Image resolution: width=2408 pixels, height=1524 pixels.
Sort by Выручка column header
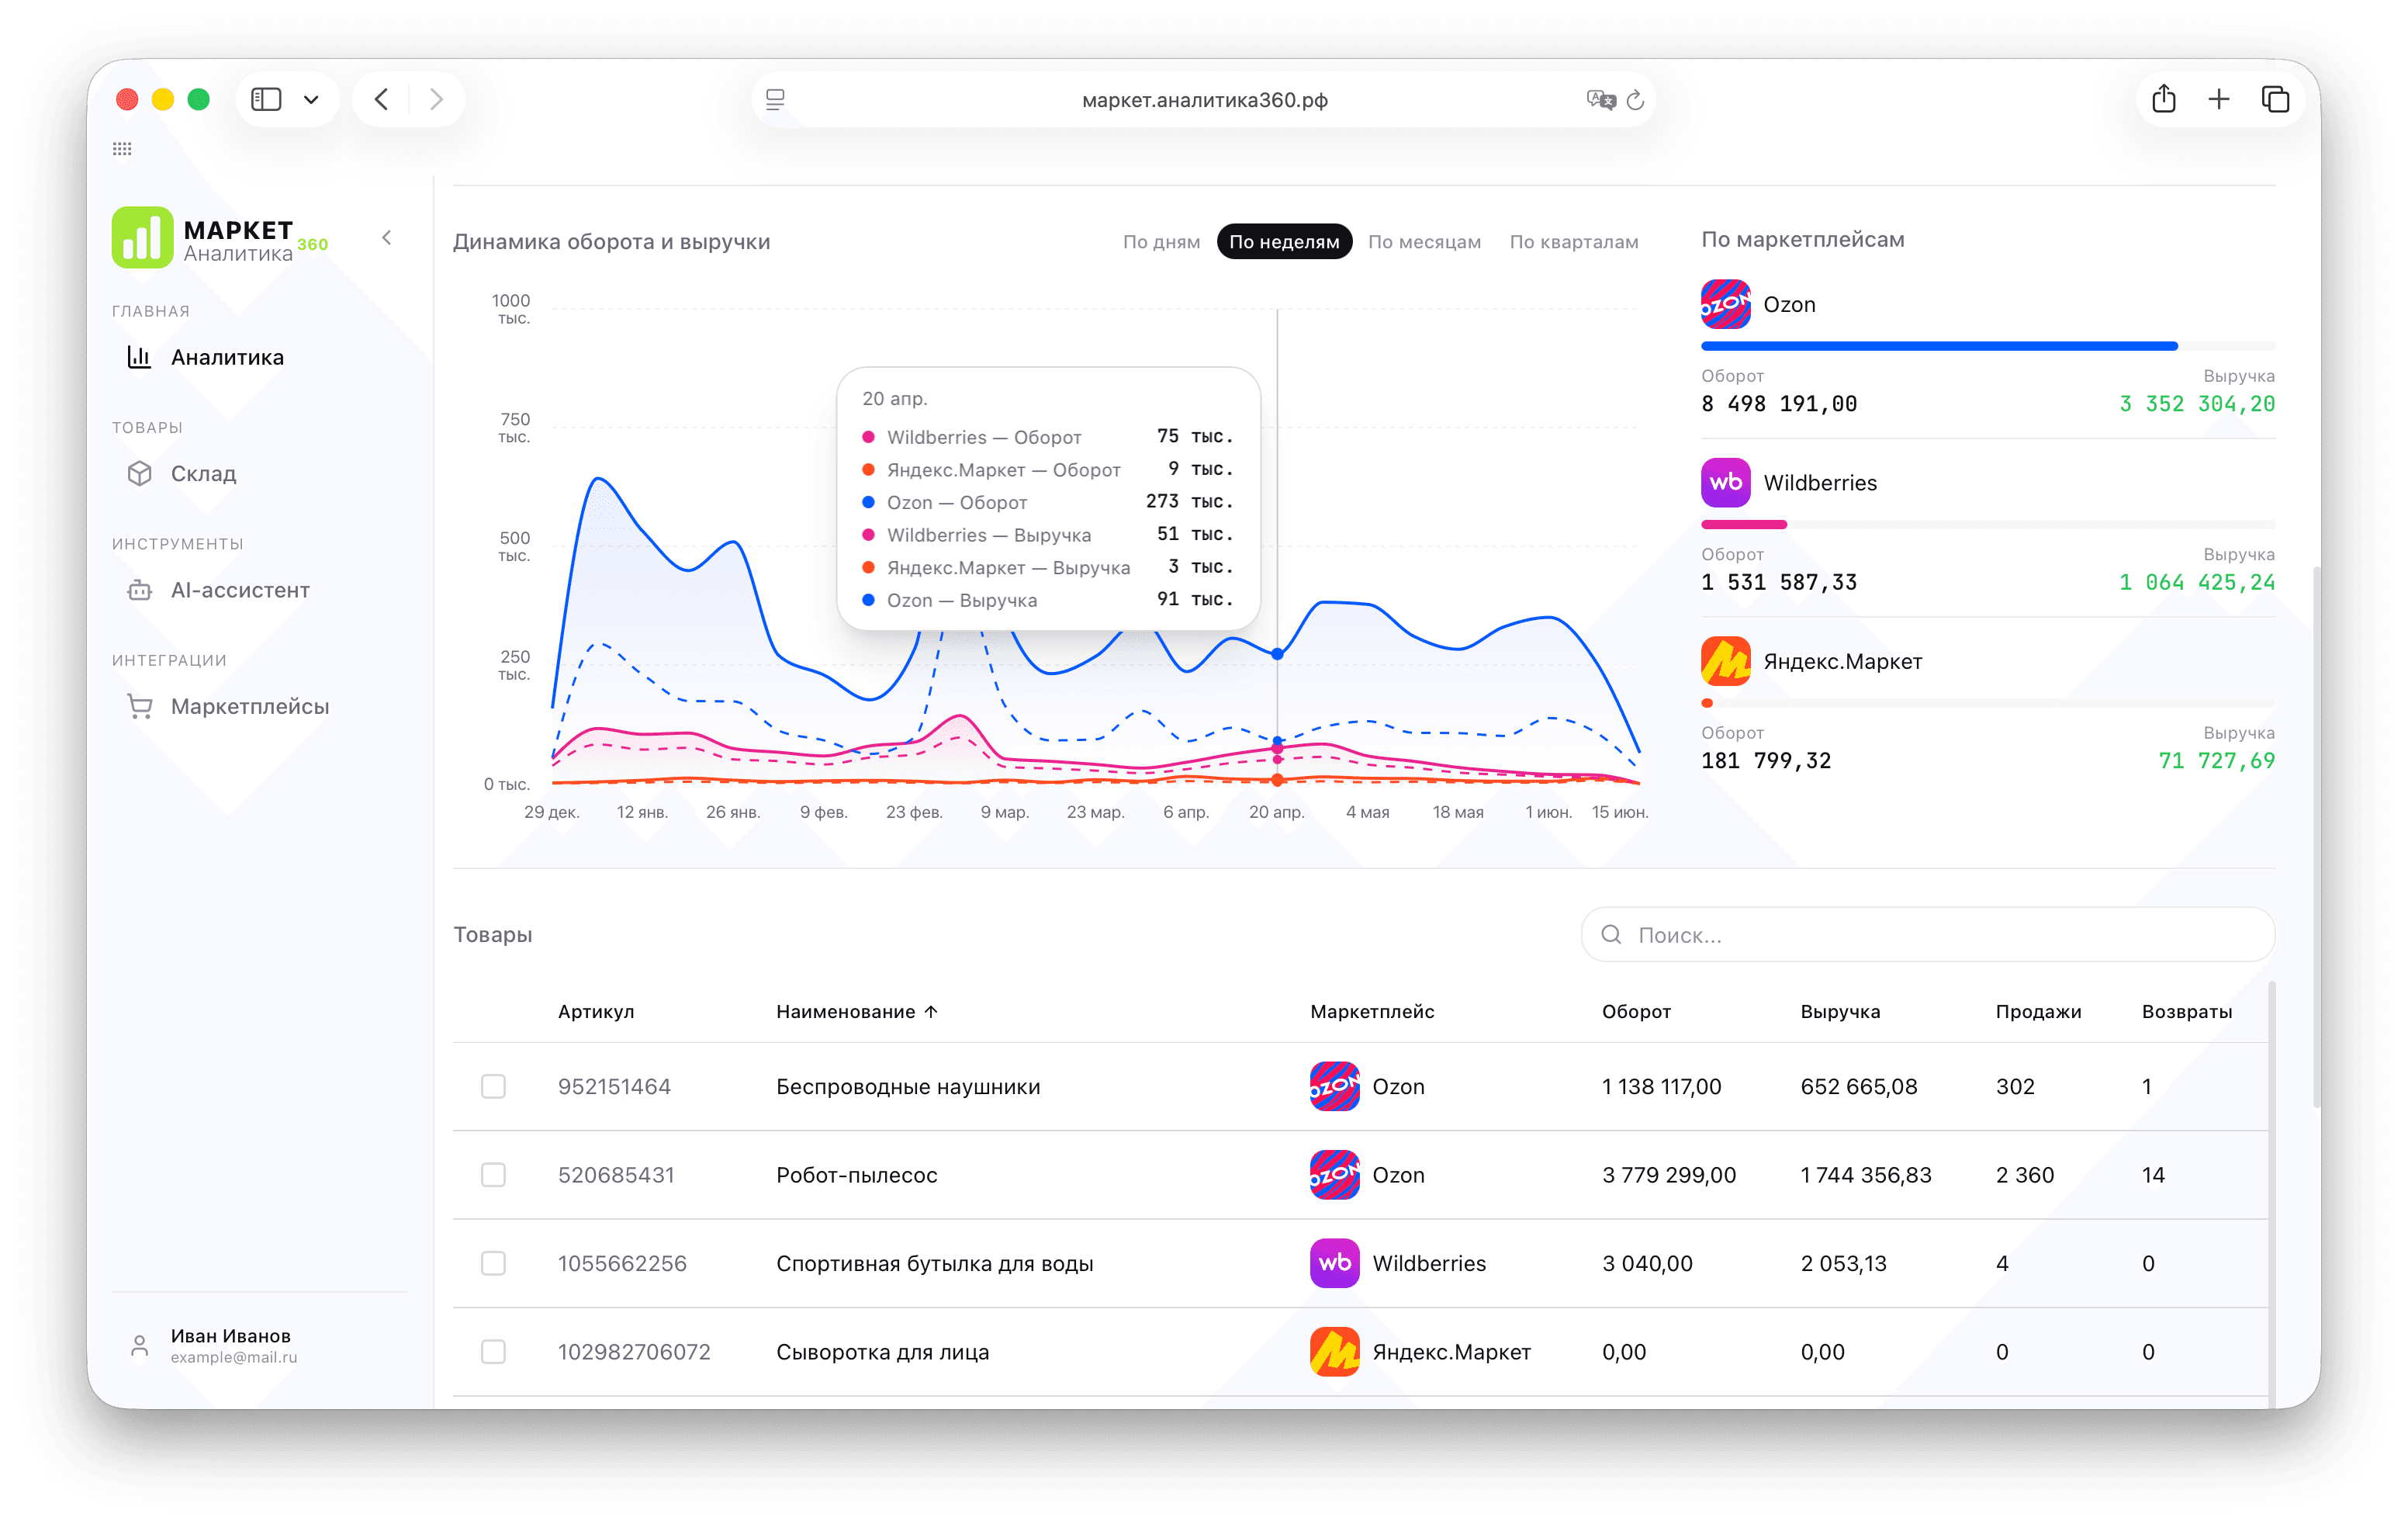pos(1840,1011)
